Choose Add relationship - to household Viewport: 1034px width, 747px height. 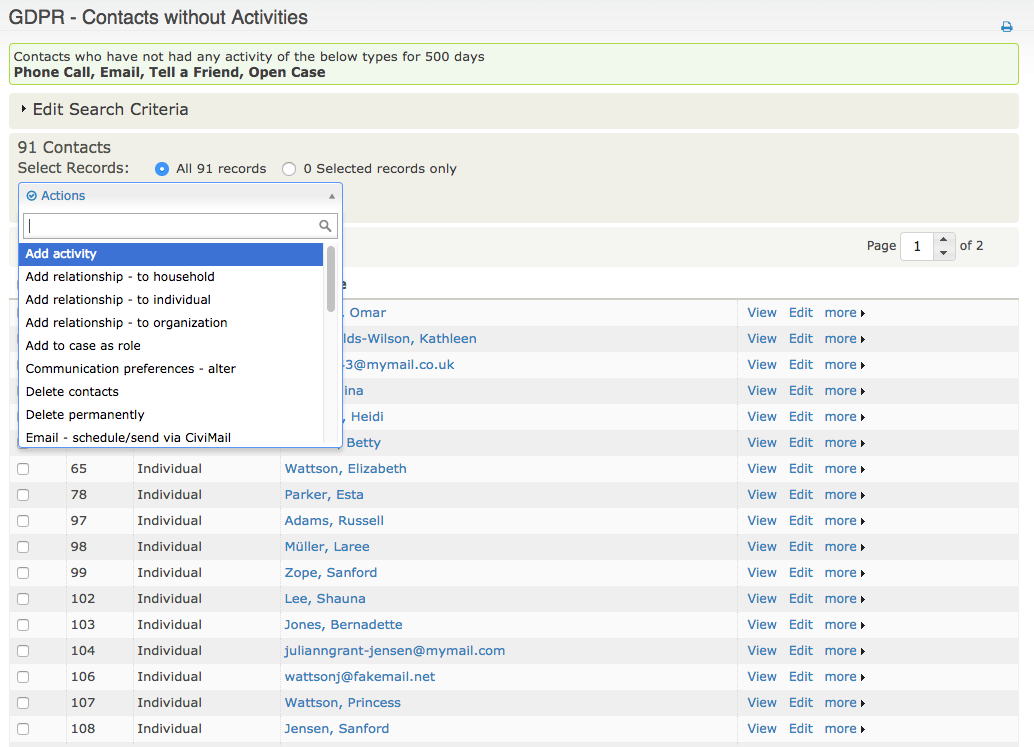(171, 277)
